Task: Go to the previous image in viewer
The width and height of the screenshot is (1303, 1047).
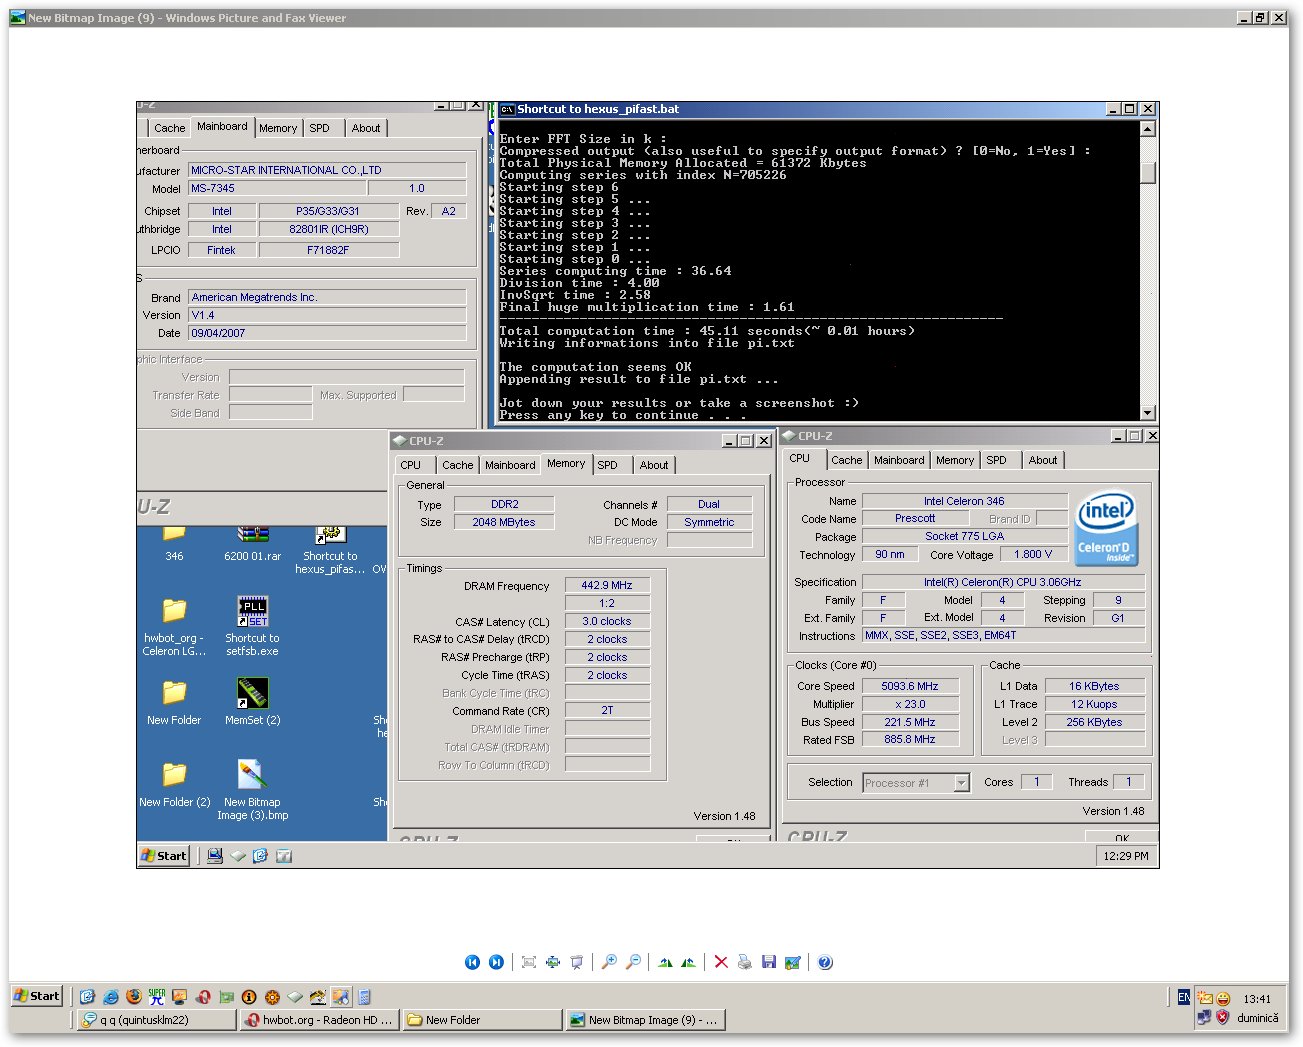Action: [472, 962]
